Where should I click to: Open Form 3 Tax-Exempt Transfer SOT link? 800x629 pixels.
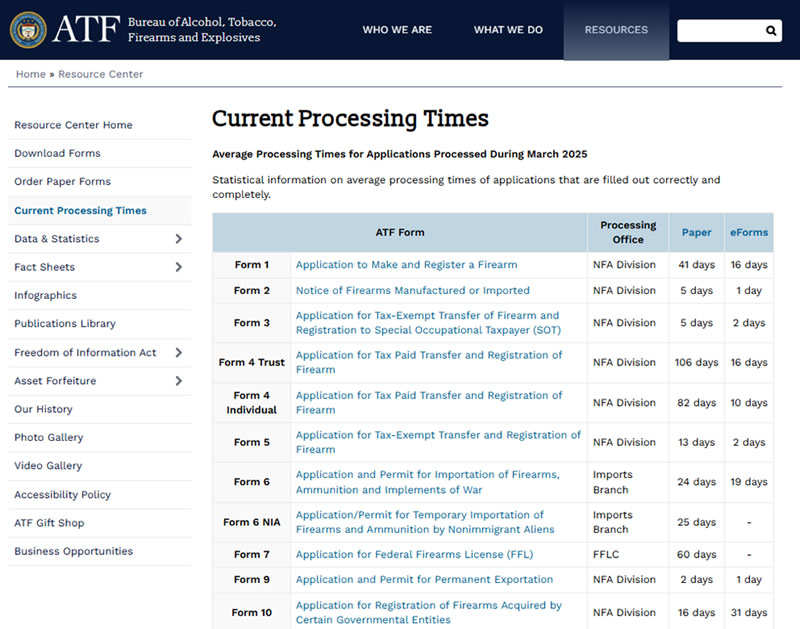(x=428, y=323)
